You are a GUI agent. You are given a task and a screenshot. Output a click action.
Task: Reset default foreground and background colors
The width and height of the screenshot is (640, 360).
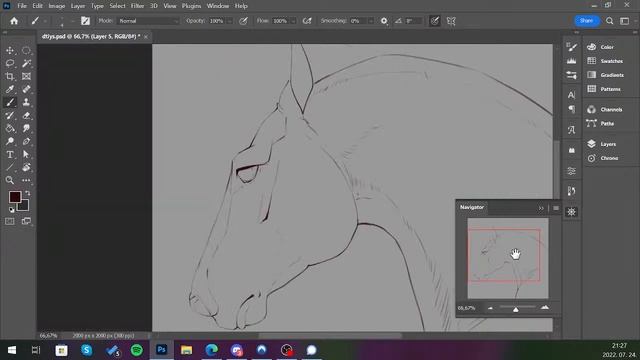(x=11, y=210)
